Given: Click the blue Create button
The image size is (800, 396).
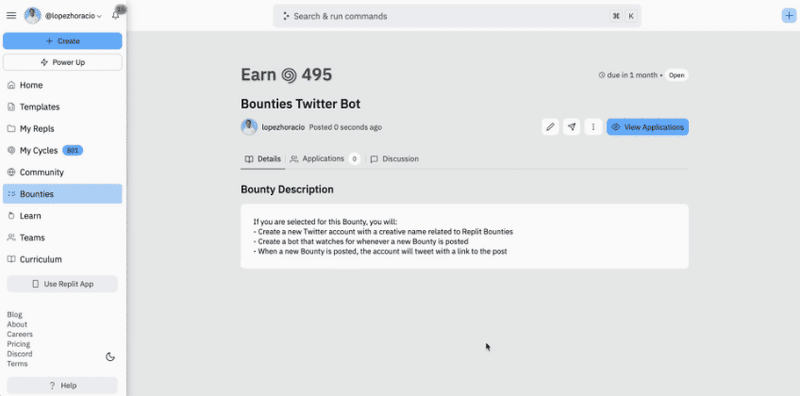Looking at the screenshot, I should (x=62, y=41).
